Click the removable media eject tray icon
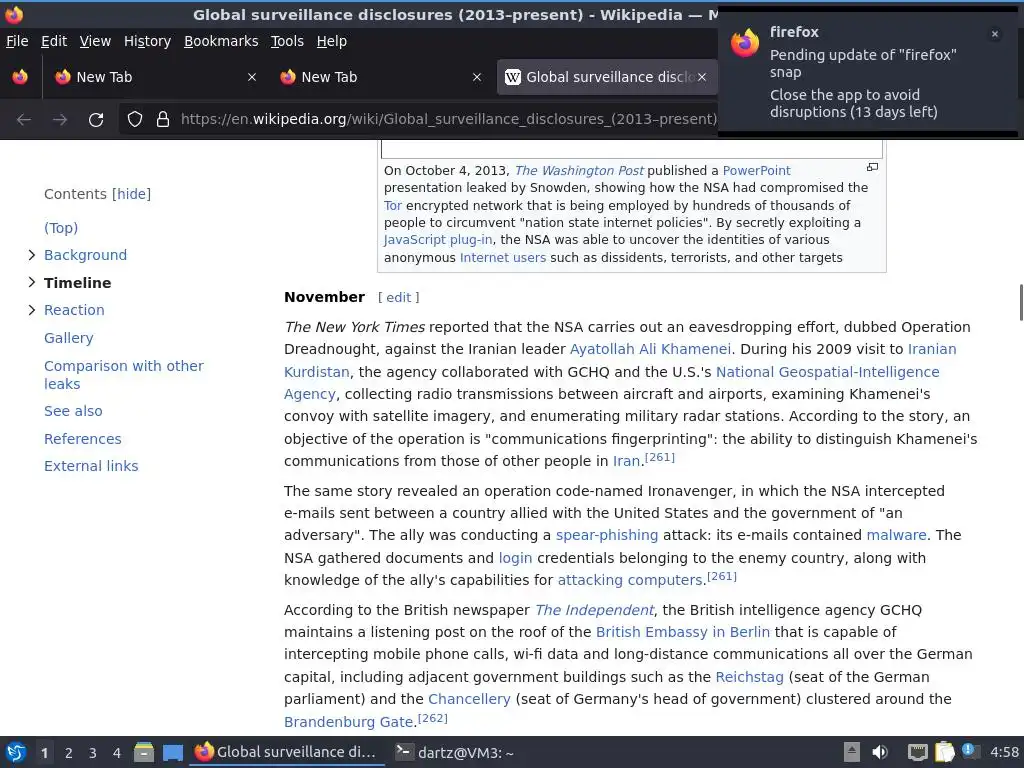Viewport: 1024px width, 768px height. point(852,752)
